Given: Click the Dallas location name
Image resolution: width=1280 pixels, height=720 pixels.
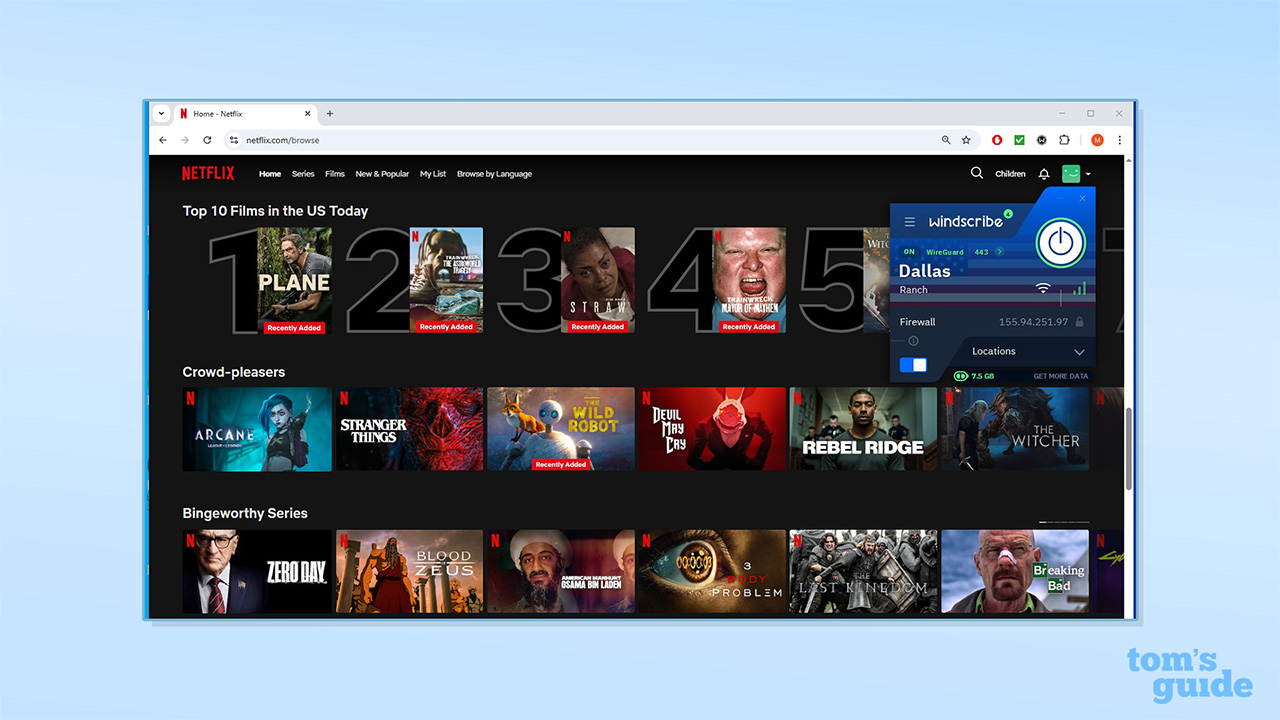Looking at the screenshot, I should [x=925, y=271].
